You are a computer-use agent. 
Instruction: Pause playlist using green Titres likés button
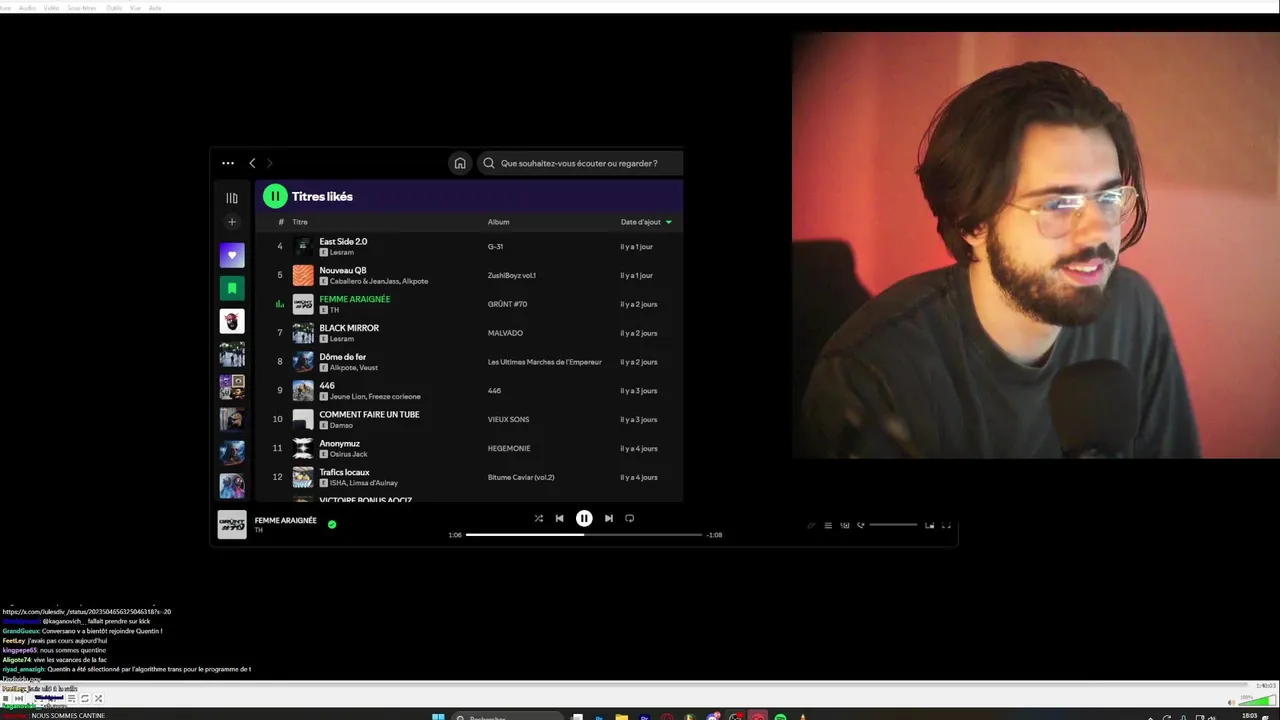[x=275, y=196]
